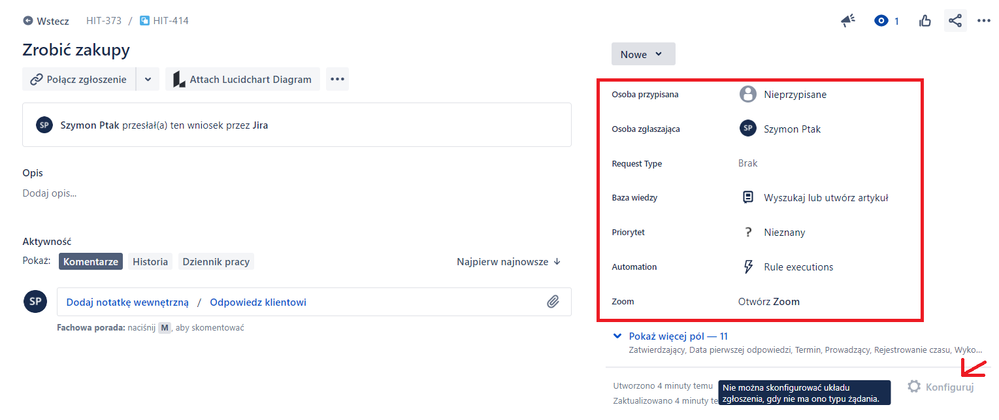Click priority value Nieznany
This screenshot has height=420, width=999.
784,233
